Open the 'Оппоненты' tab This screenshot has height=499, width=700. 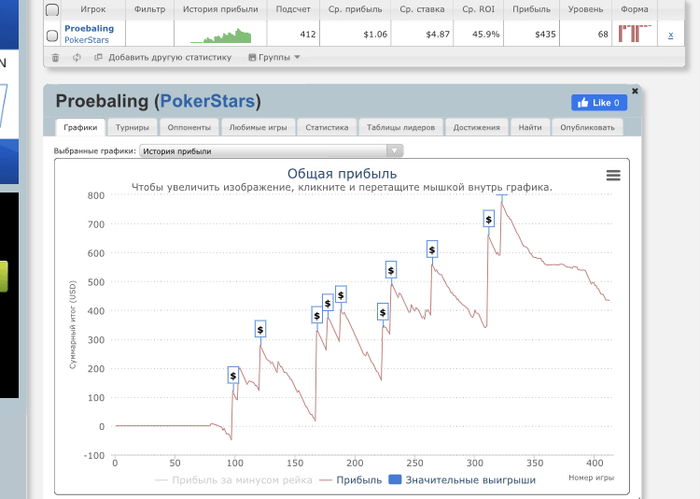pos(189,127)
